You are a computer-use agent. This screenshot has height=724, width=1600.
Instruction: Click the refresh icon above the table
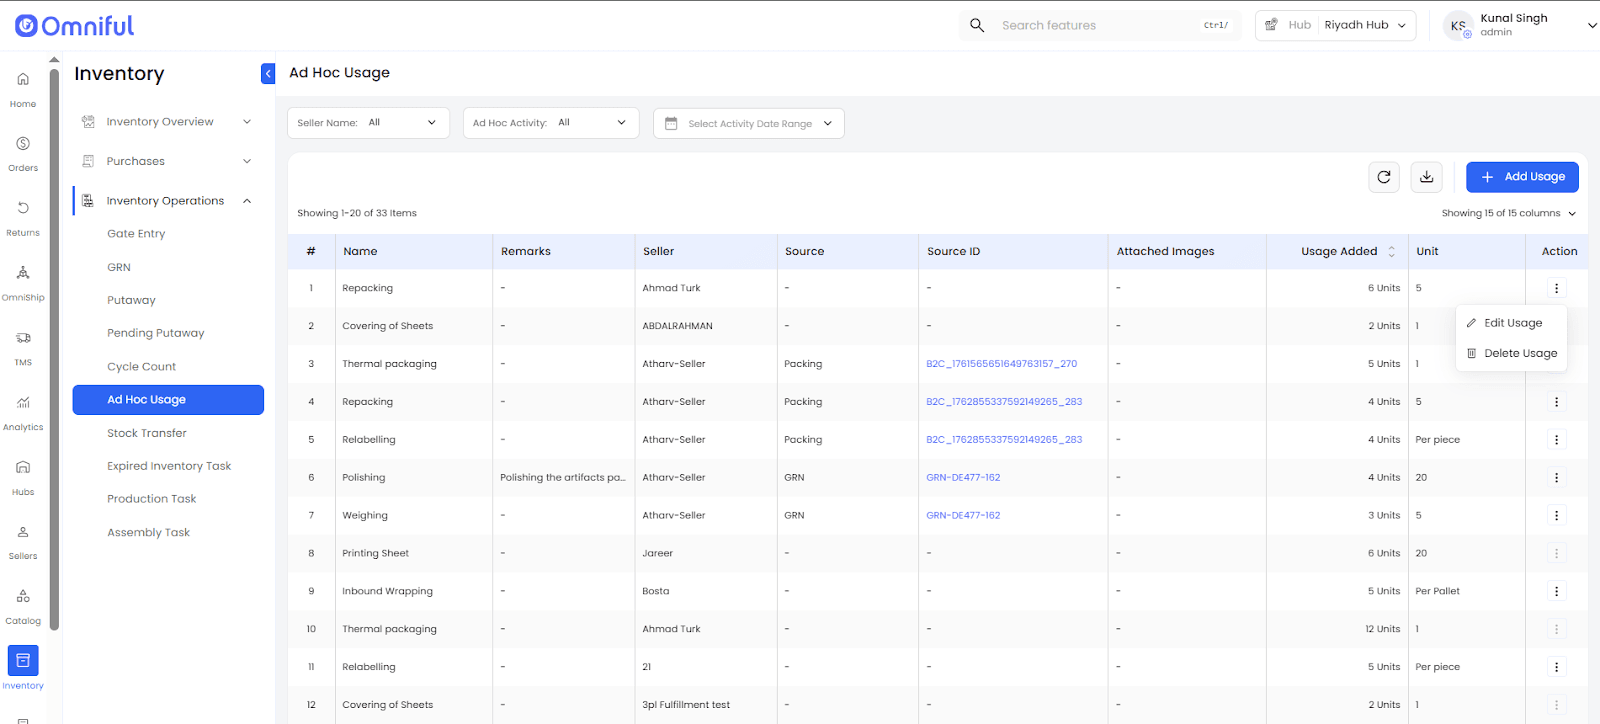[1383, 177]
